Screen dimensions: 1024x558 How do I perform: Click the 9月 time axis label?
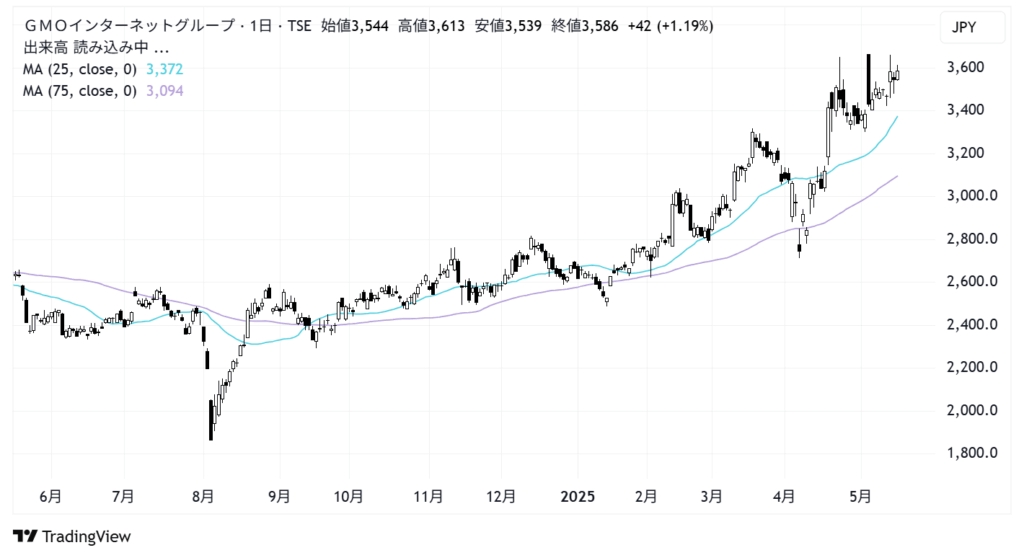click(x=280, y=497)
